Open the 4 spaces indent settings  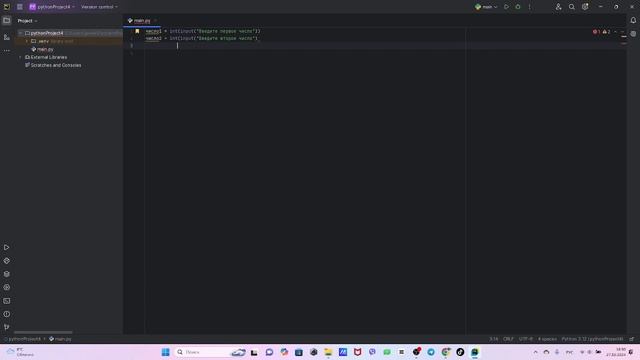tap(547, 339)
